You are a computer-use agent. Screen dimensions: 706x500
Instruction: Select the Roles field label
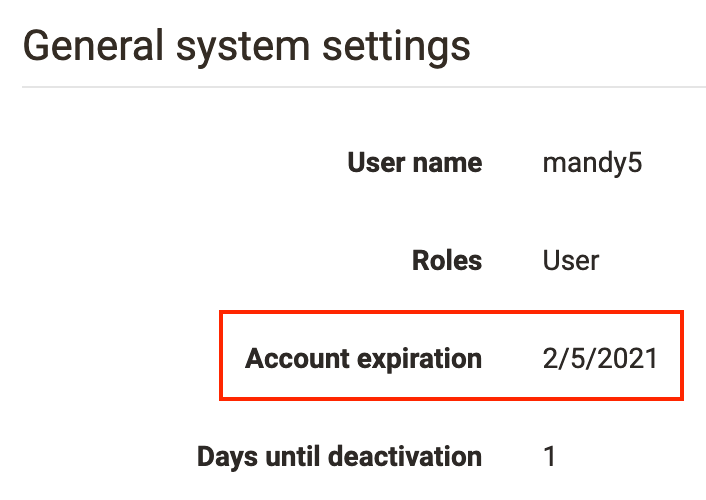tap(447, 261)
